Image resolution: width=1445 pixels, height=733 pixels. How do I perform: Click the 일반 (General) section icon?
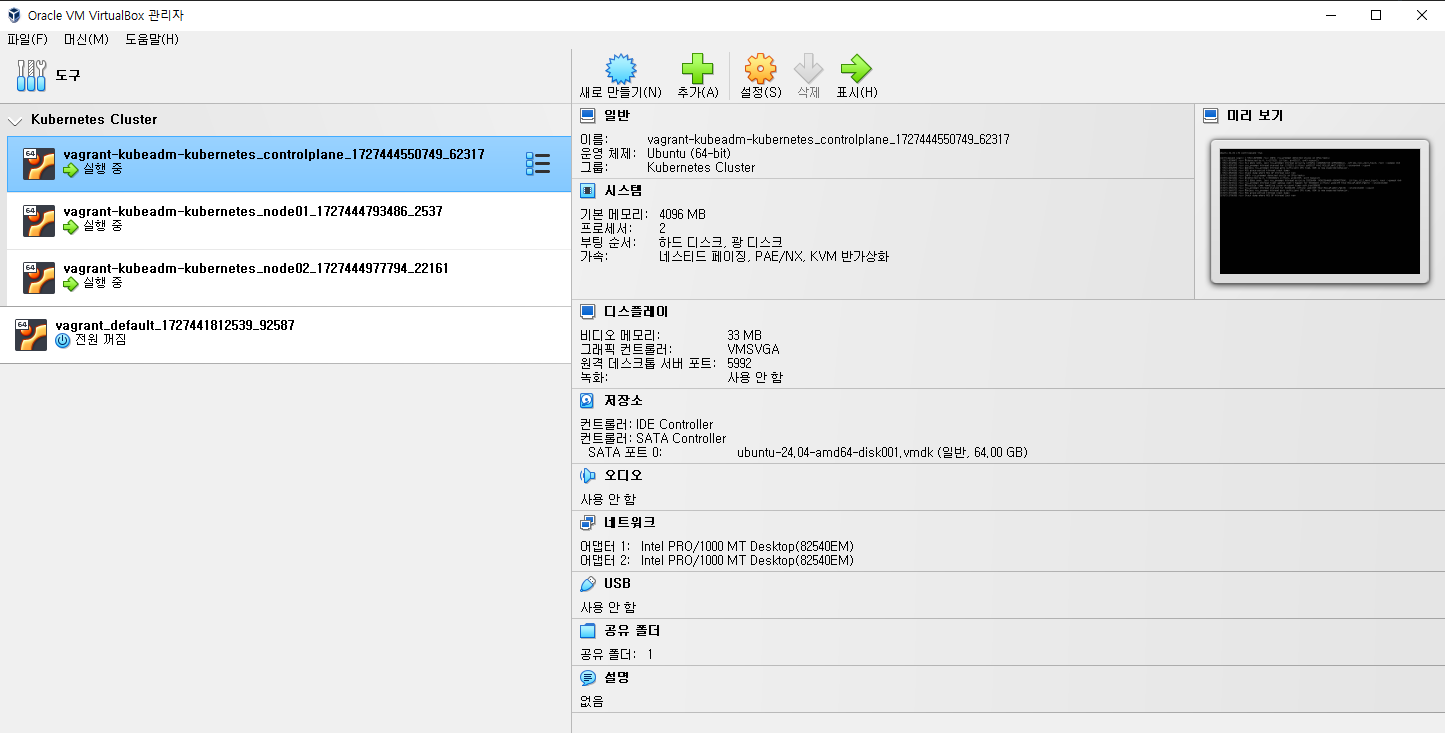(x=588, y=116)
